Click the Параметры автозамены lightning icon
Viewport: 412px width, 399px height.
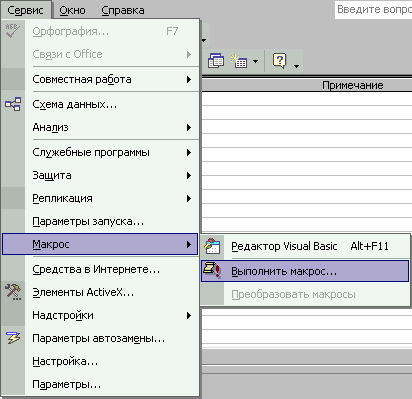[13, 338]
